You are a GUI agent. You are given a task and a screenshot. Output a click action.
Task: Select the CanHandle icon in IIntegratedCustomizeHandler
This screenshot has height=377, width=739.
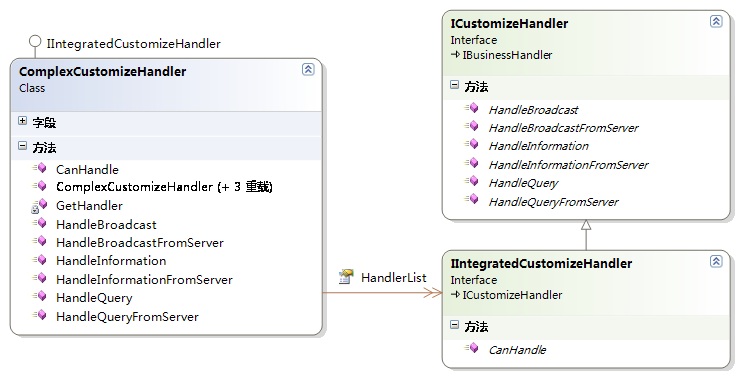[472, 348]
